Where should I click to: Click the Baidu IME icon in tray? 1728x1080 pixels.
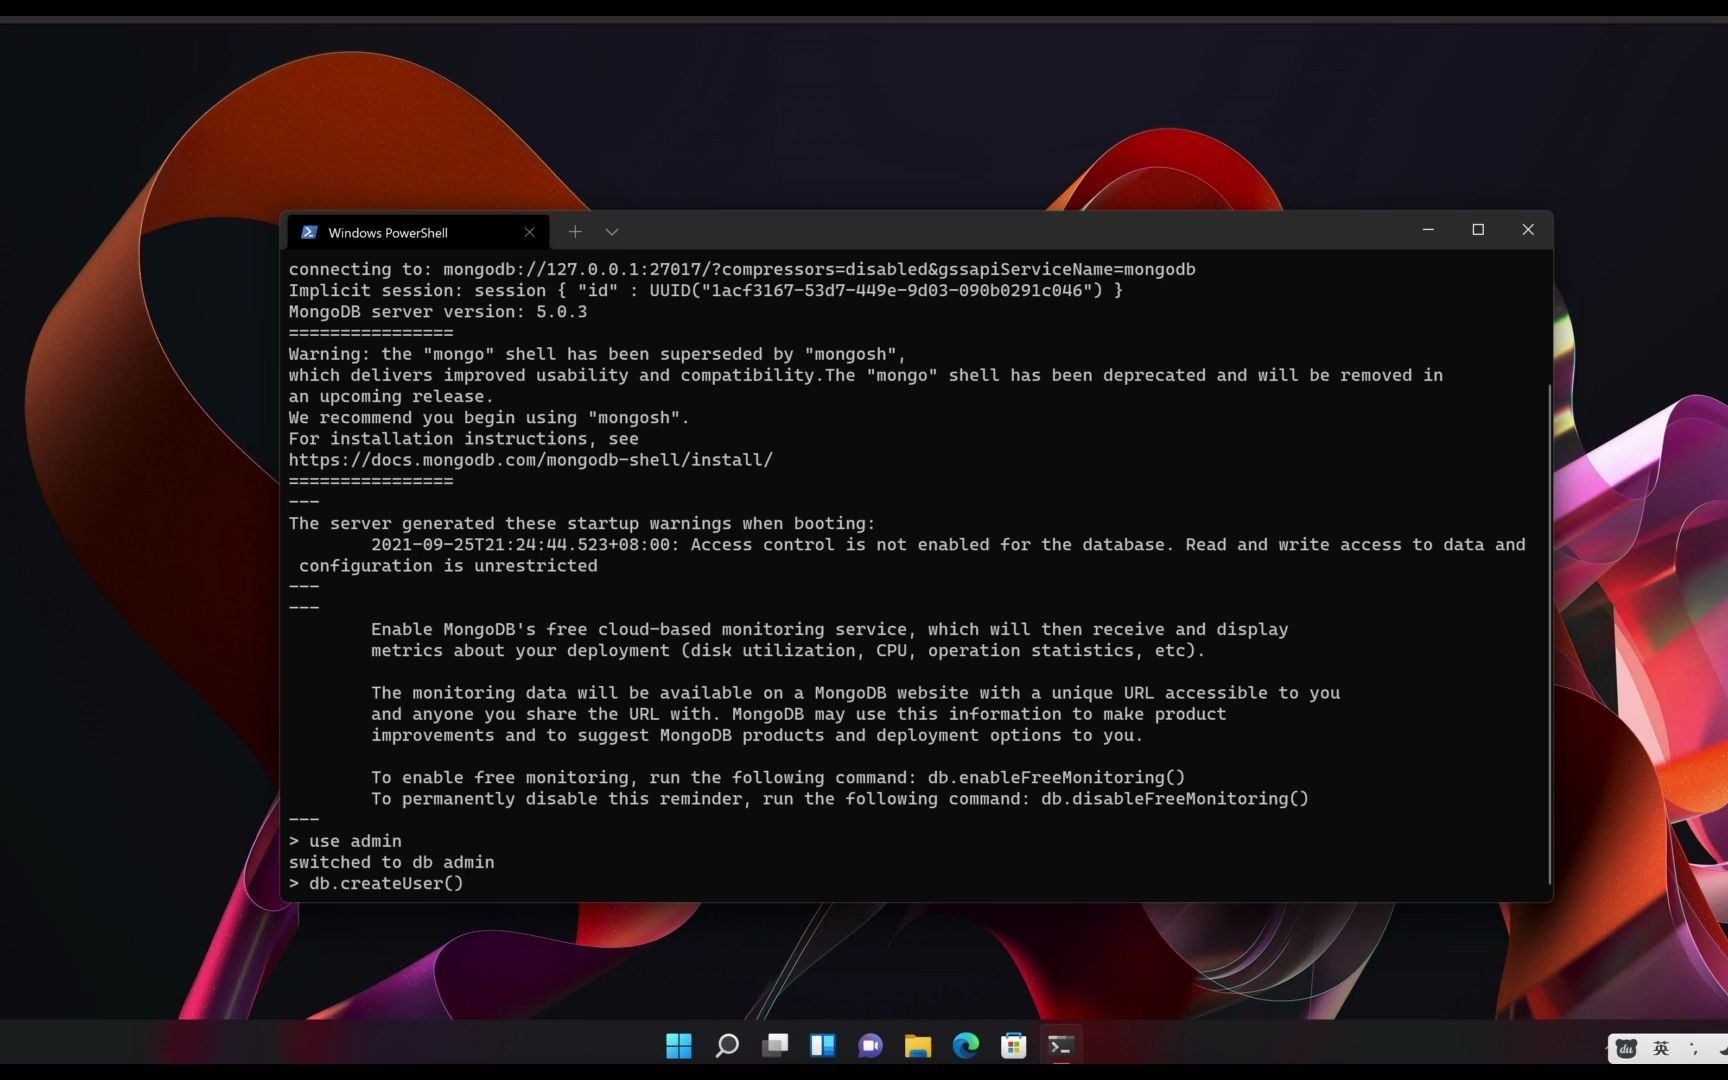click(x=1627, y=1048)
